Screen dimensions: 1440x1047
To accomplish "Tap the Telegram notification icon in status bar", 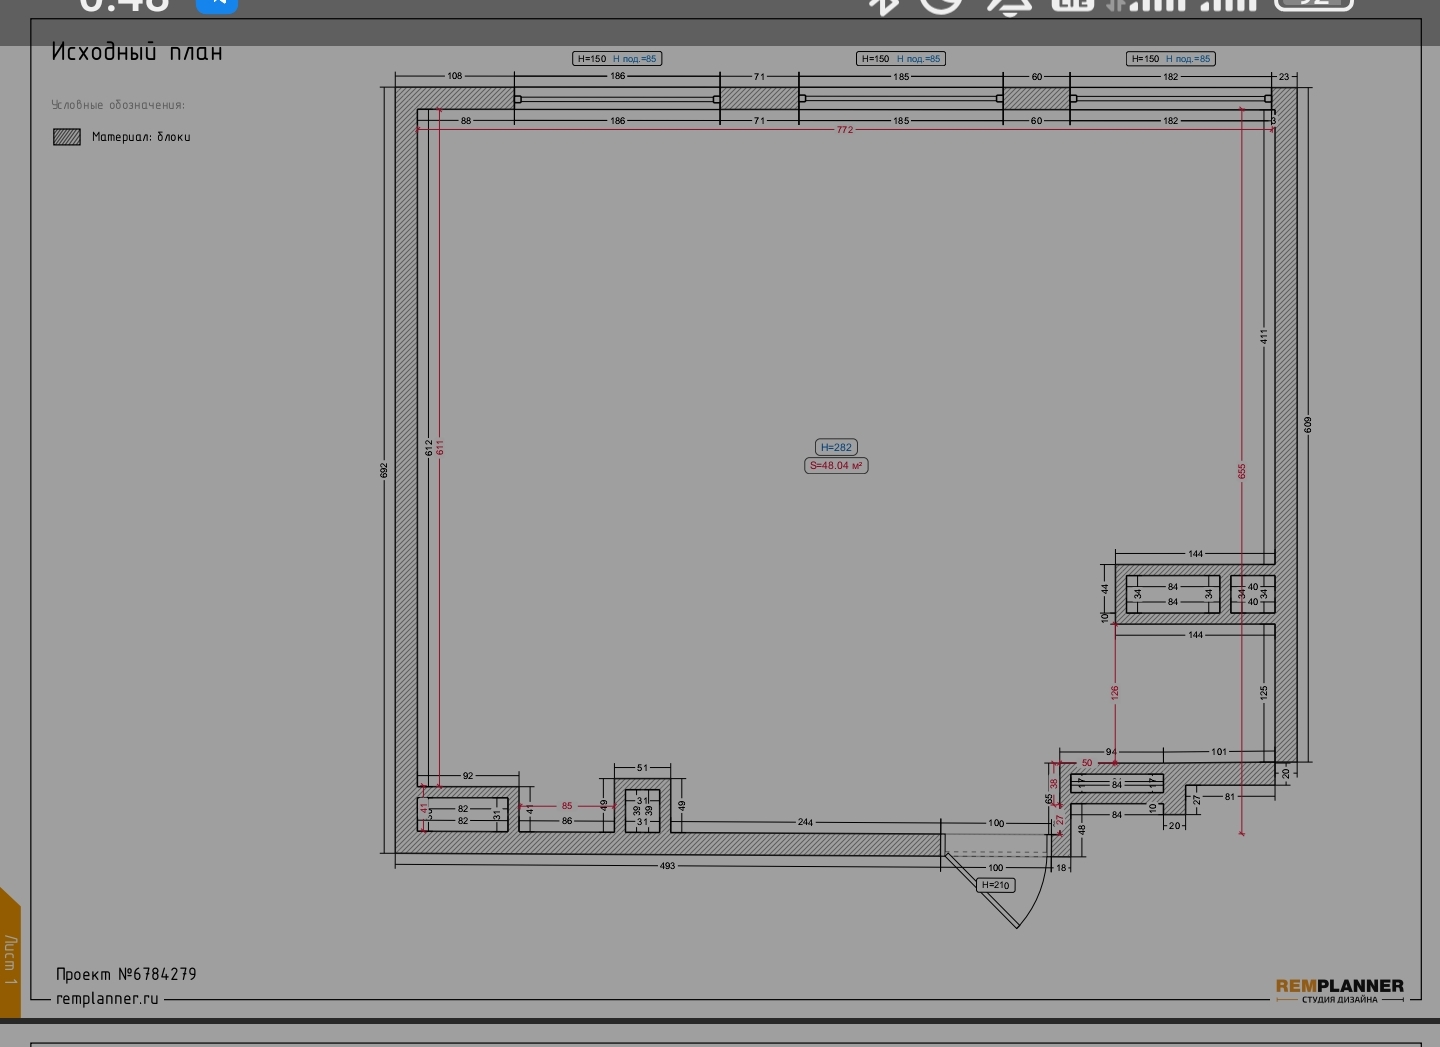I will [x=216, y=5].
